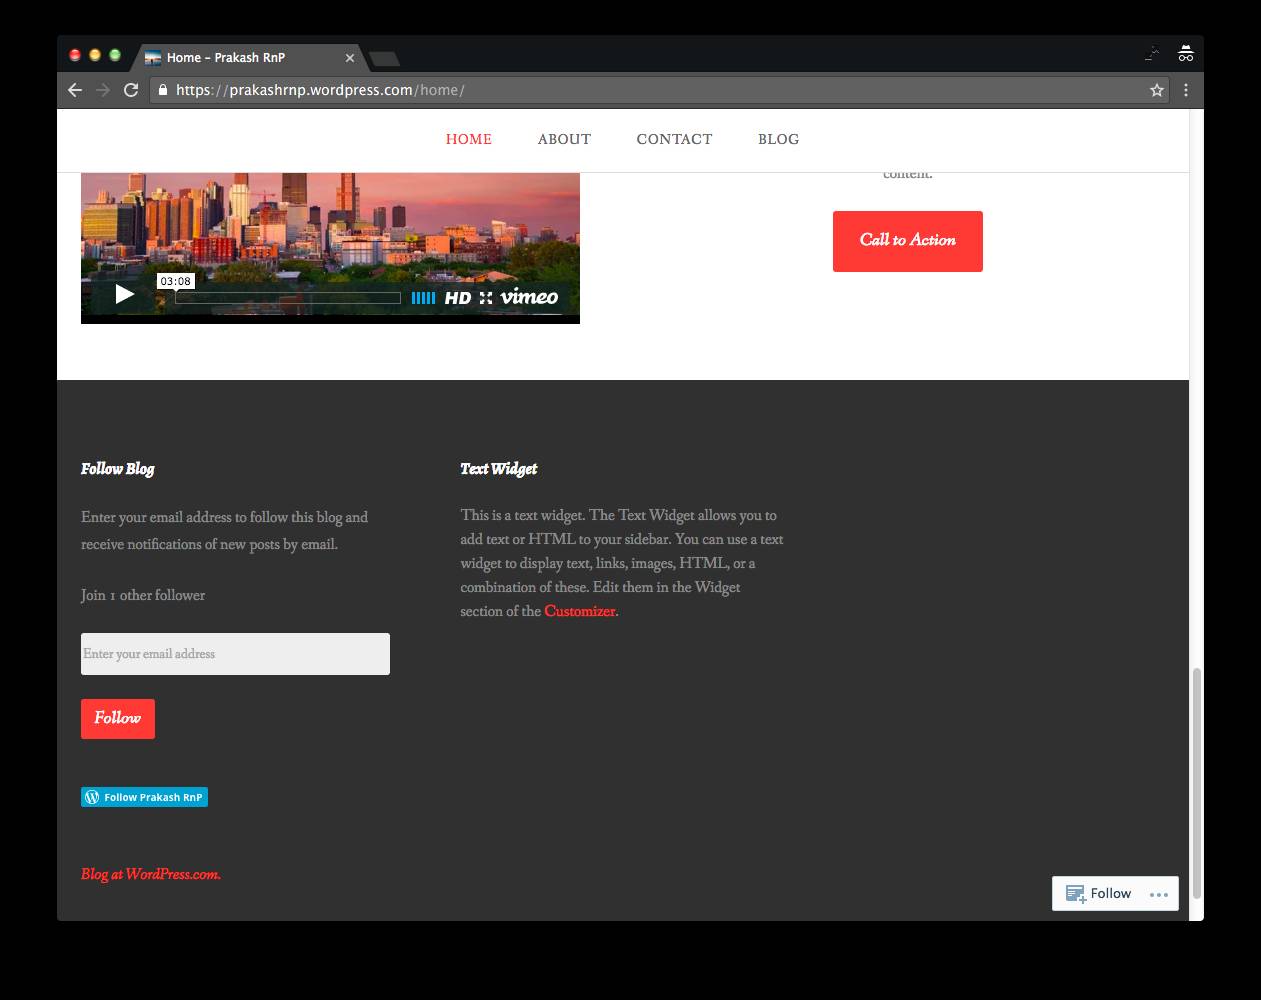
Task: Click the blue Follow Prakash RnP badge
Action: pos(144,797)
